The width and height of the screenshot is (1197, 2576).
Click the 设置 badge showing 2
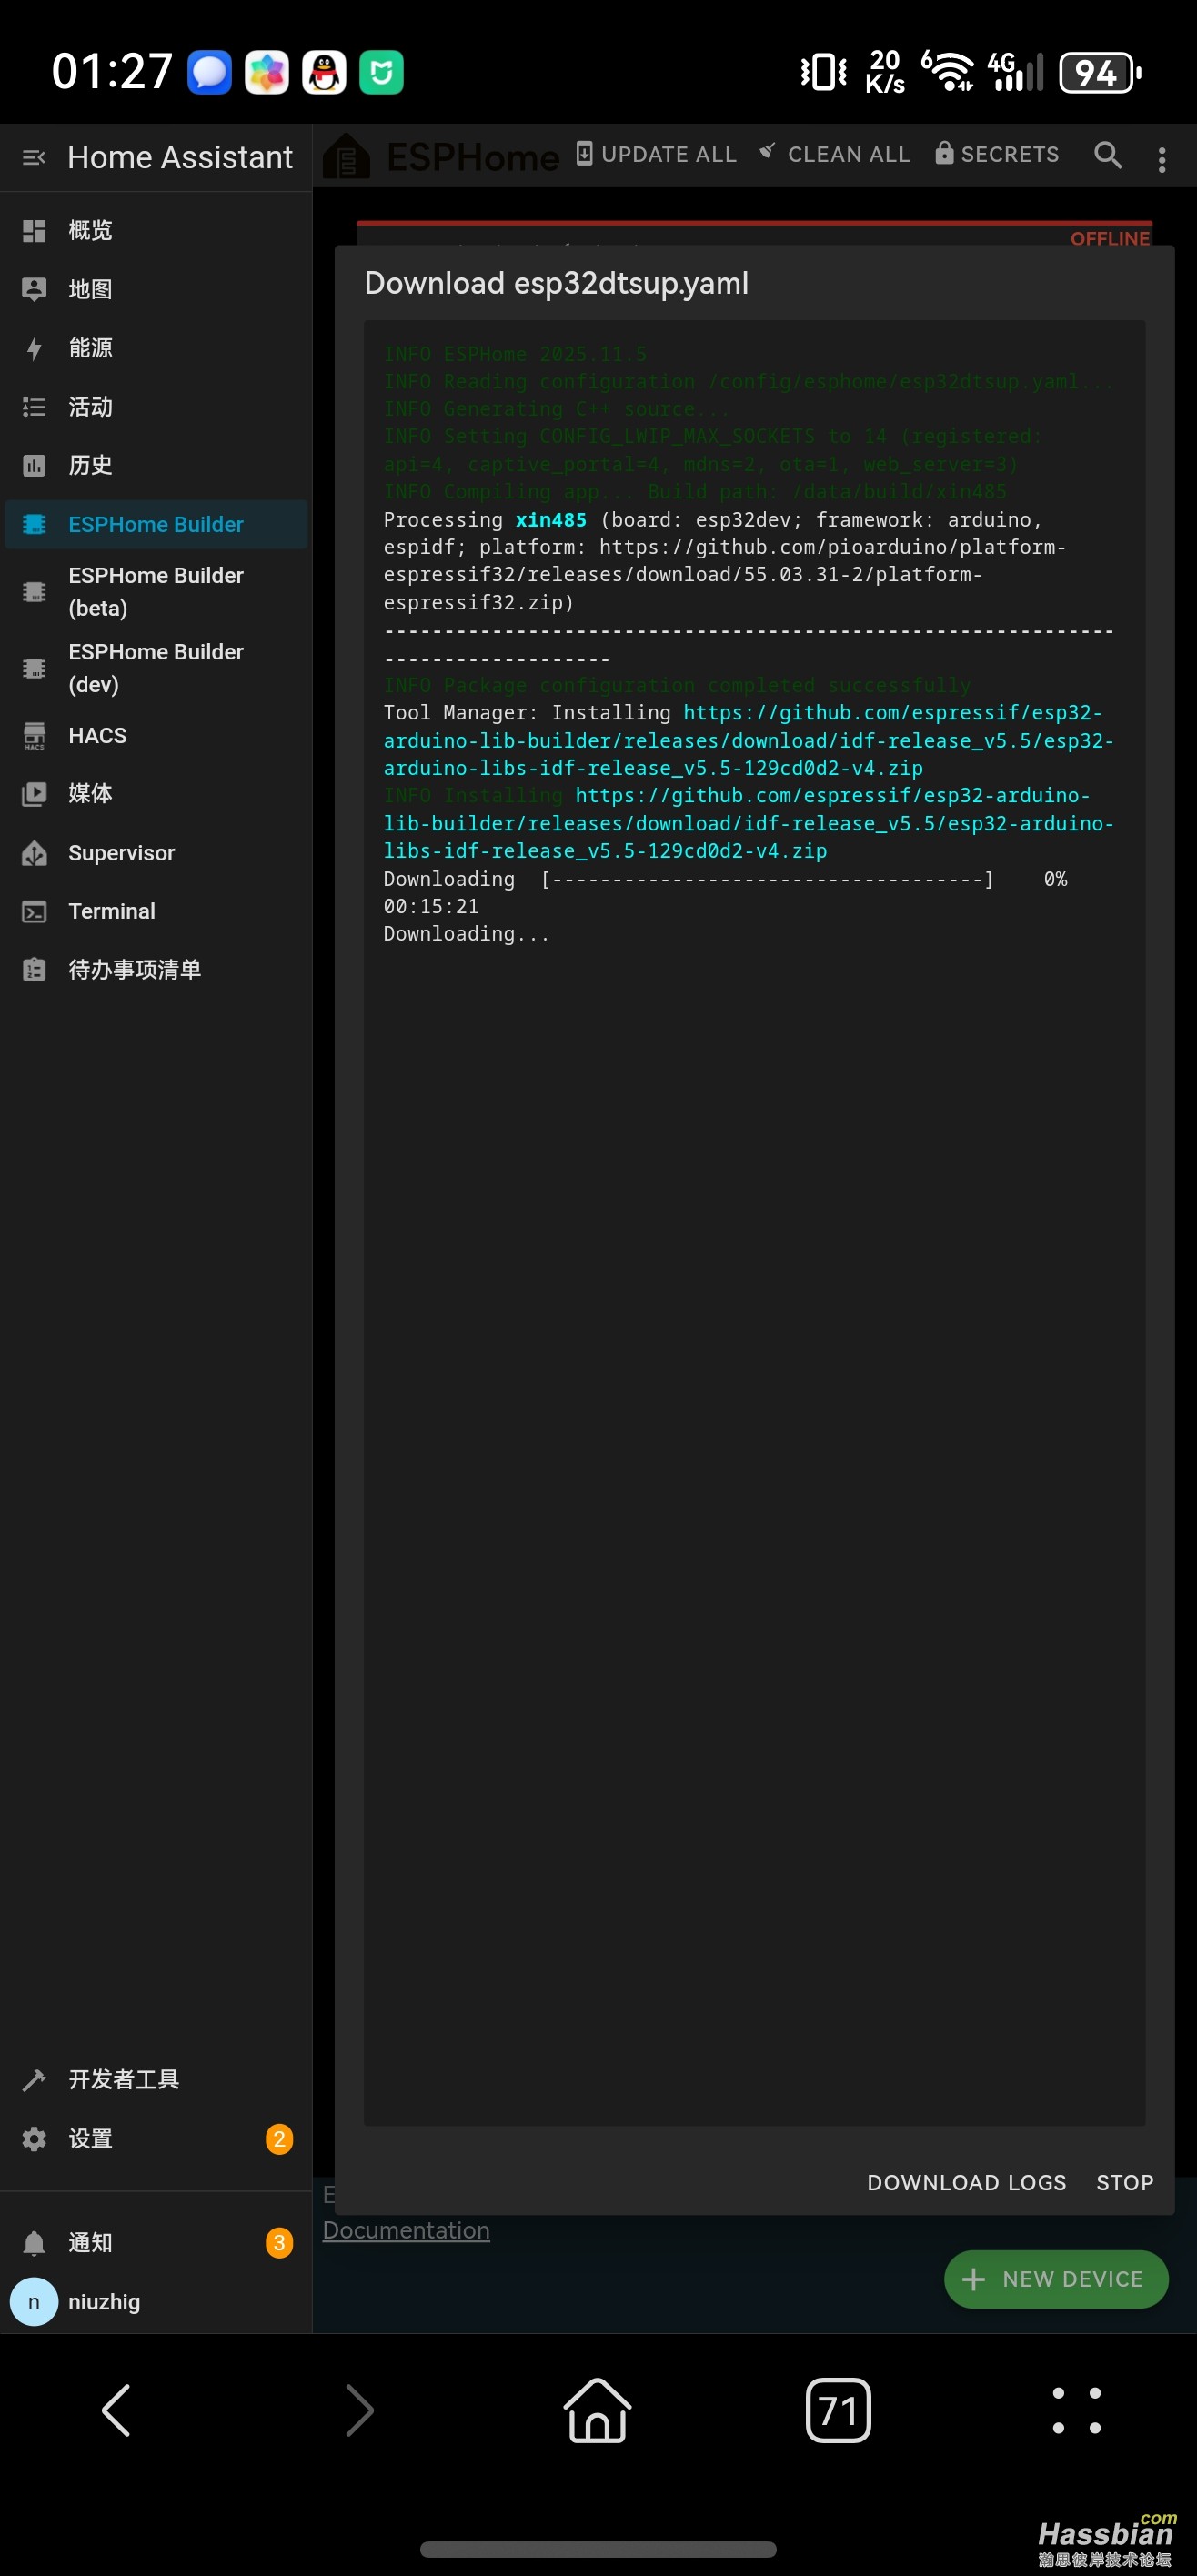click(279, 2139)
